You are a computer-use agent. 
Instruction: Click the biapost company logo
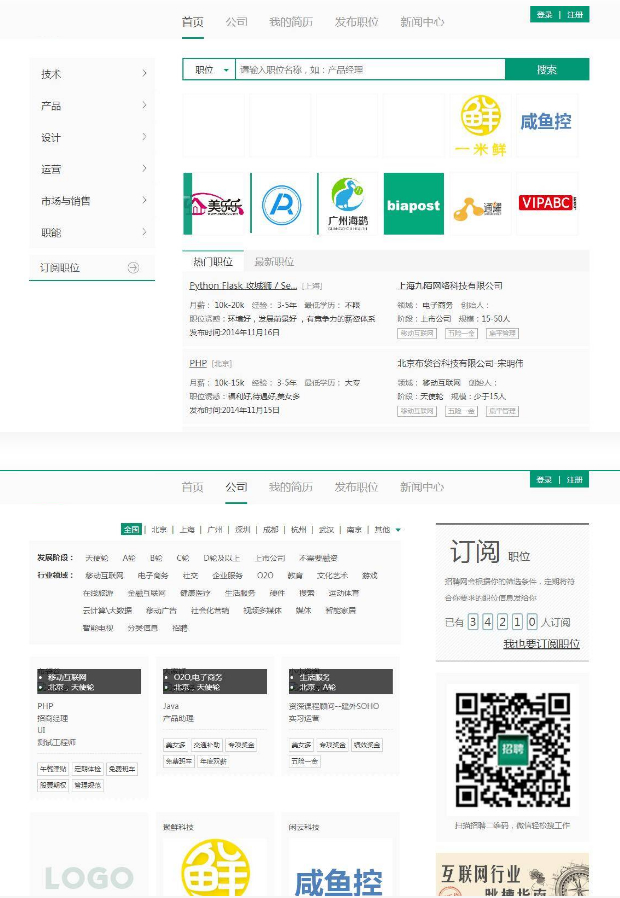pos(413,204)
